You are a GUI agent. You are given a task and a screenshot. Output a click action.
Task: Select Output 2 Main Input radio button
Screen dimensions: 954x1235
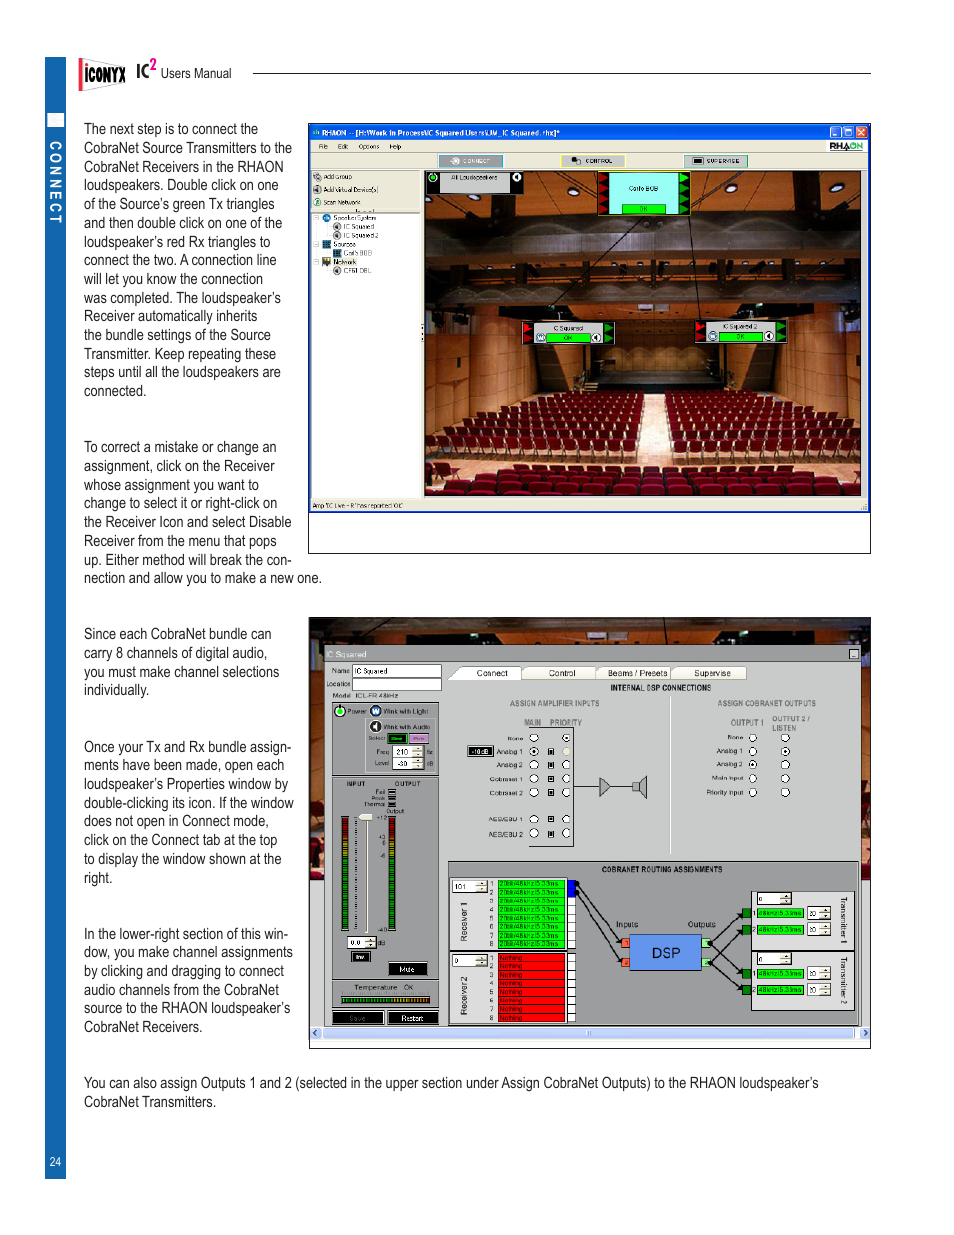[x=785, y=778]
